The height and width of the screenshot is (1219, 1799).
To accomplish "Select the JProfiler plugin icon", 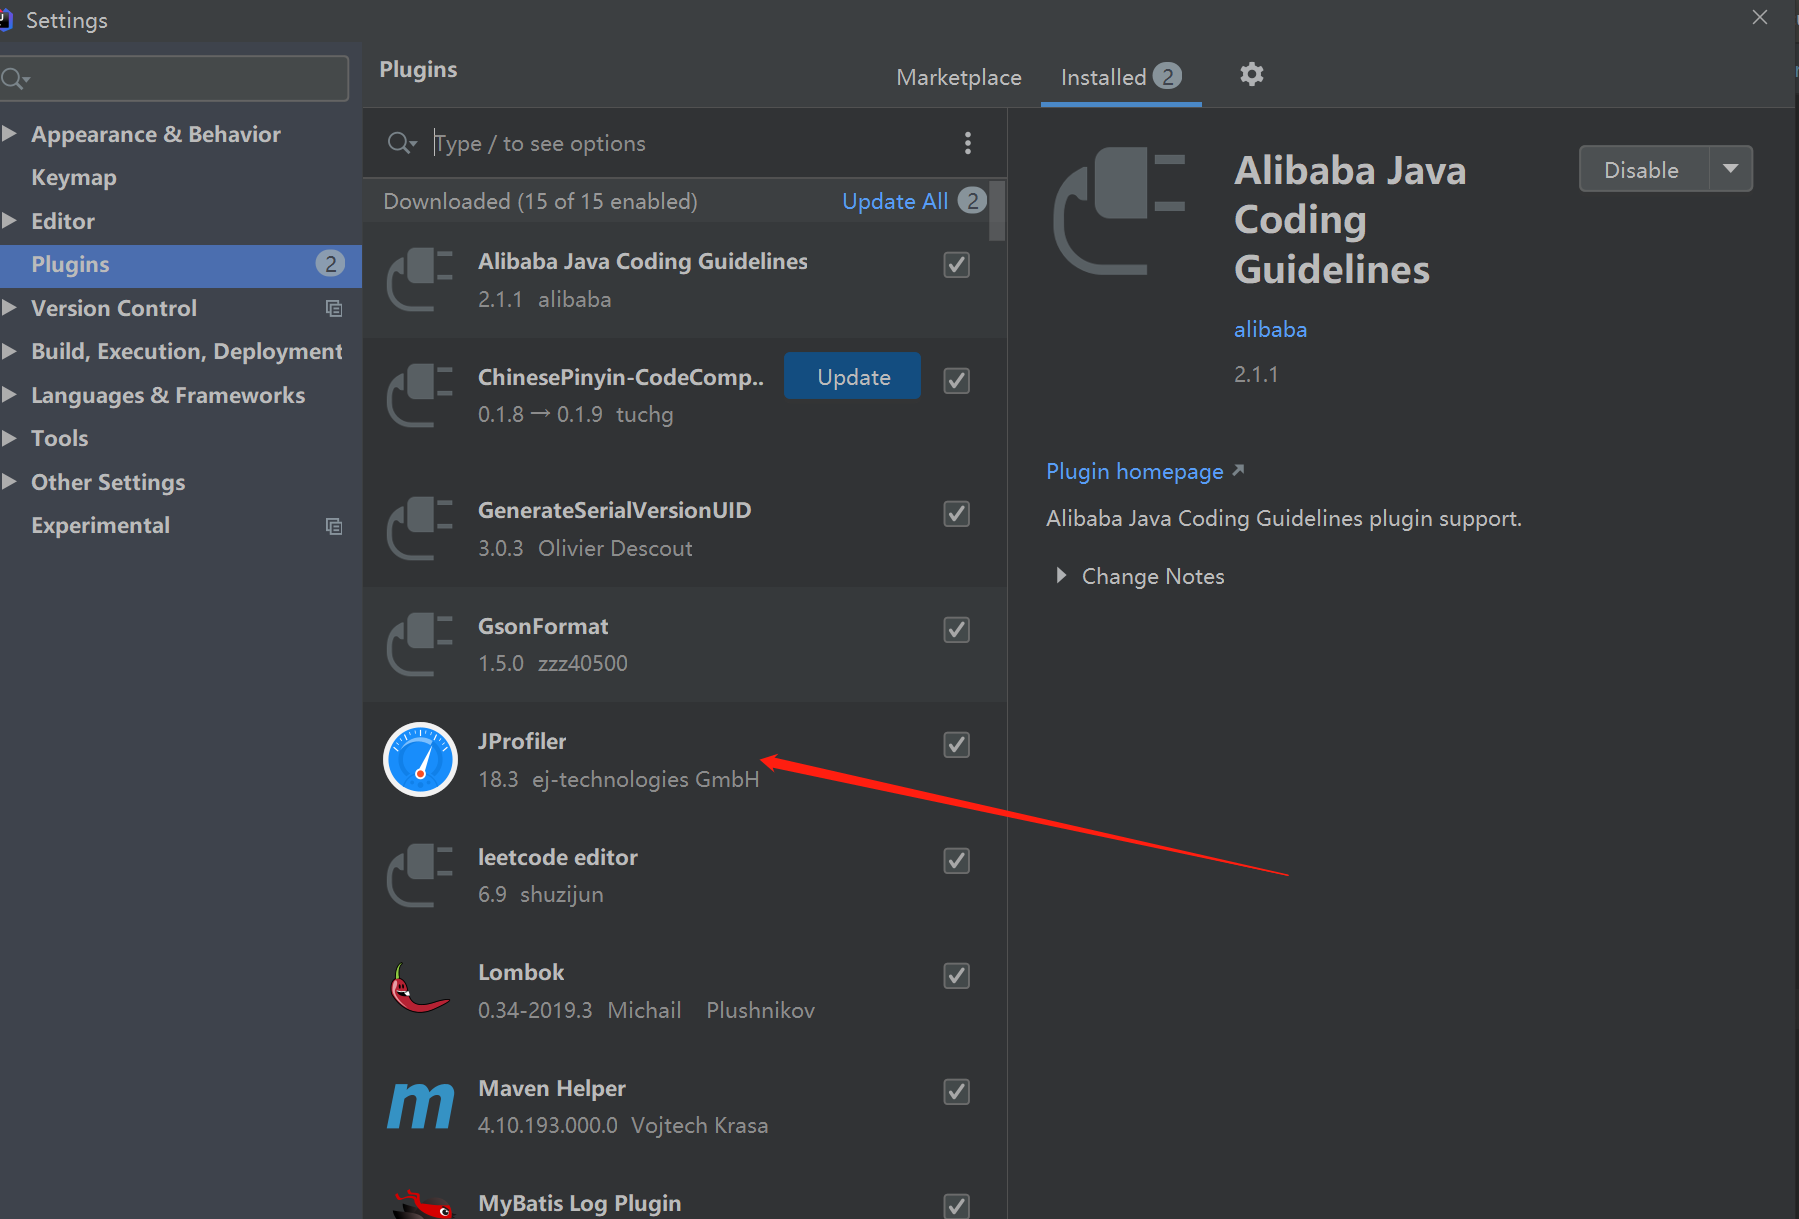I will point(420,759).
